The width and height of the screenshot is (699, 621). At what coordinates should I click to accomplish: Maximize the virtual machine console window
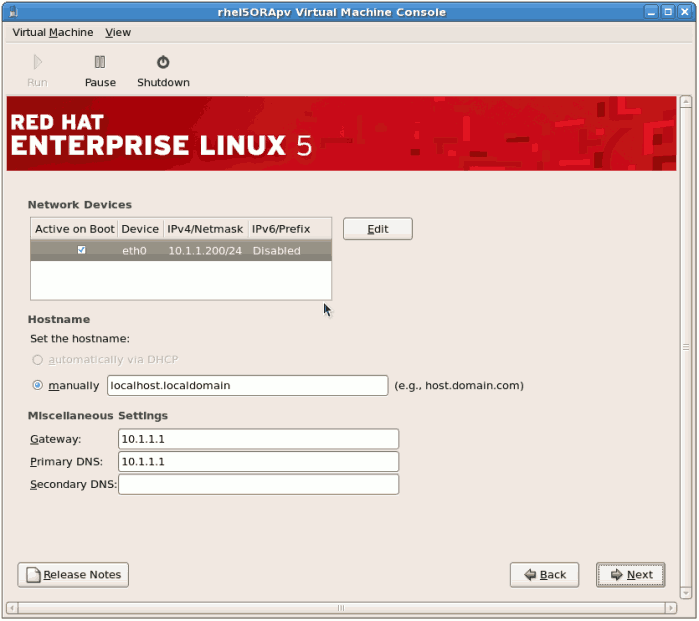tap(665, 11)
